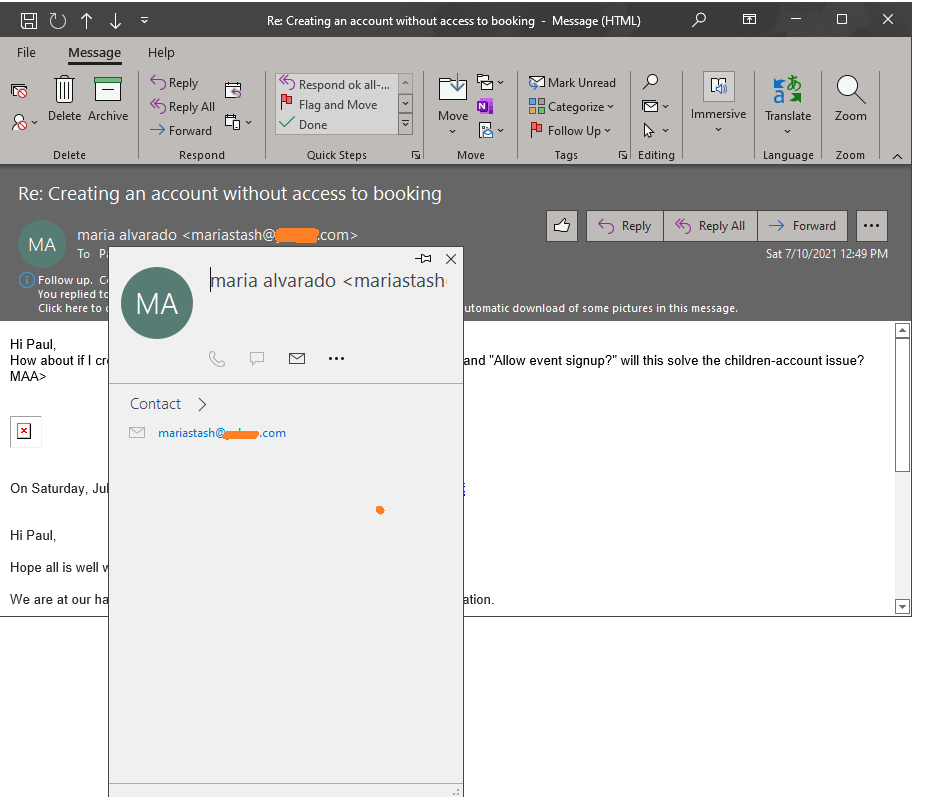This screenshot has height=797, width=943.
Task: Click name field in contact card
Action: click(328, 281)
